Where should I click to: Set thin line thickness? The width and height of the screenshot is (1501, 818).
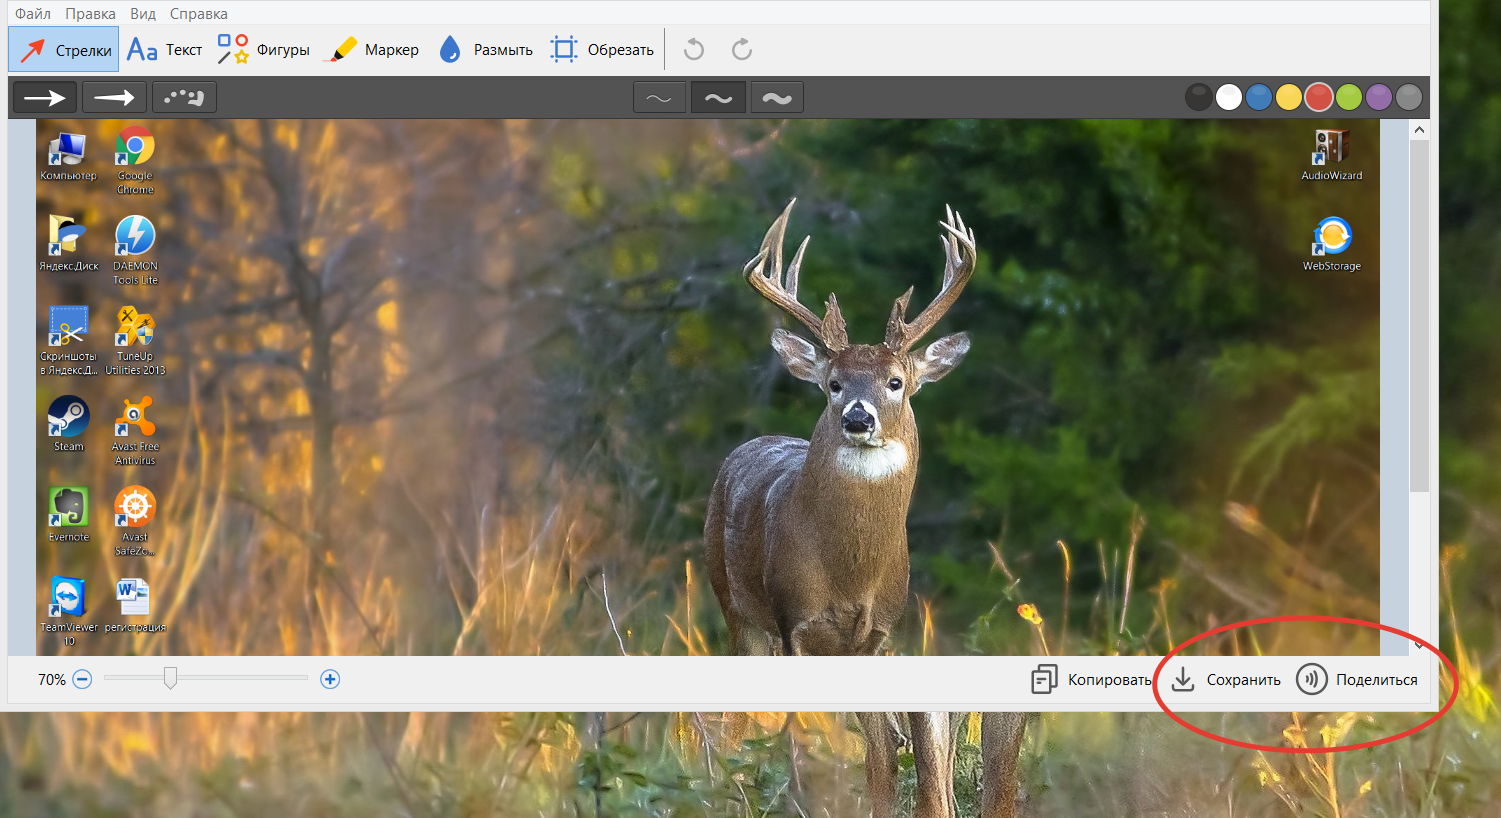(659, 98)
